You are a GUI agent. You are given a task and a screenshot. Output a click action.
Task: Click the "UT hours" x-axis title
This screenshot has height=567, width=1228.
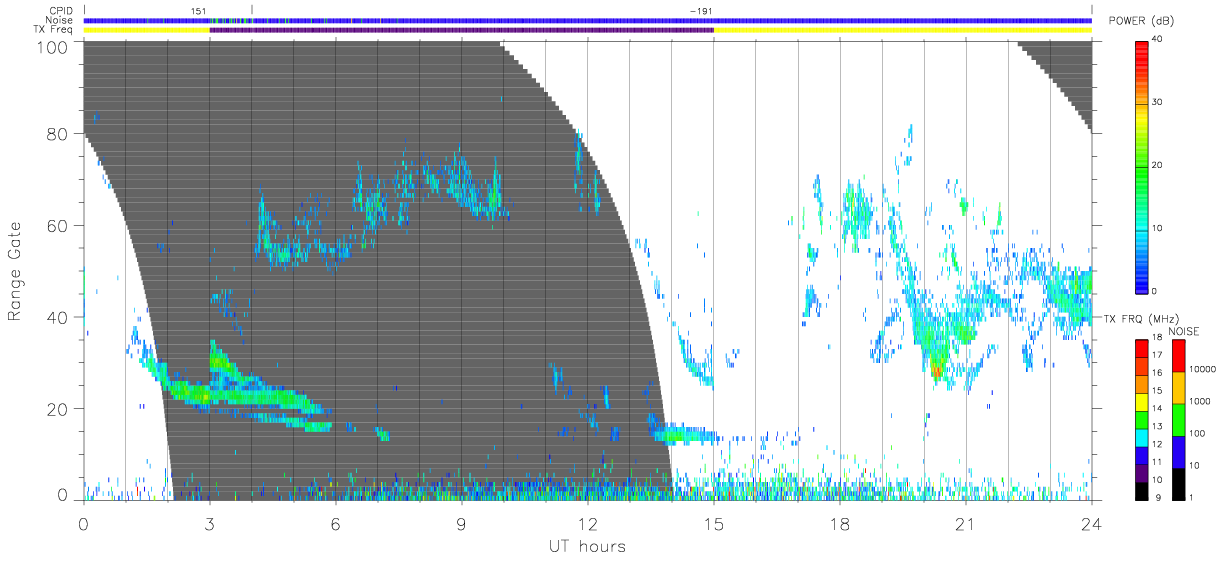(x=586, y=547)
